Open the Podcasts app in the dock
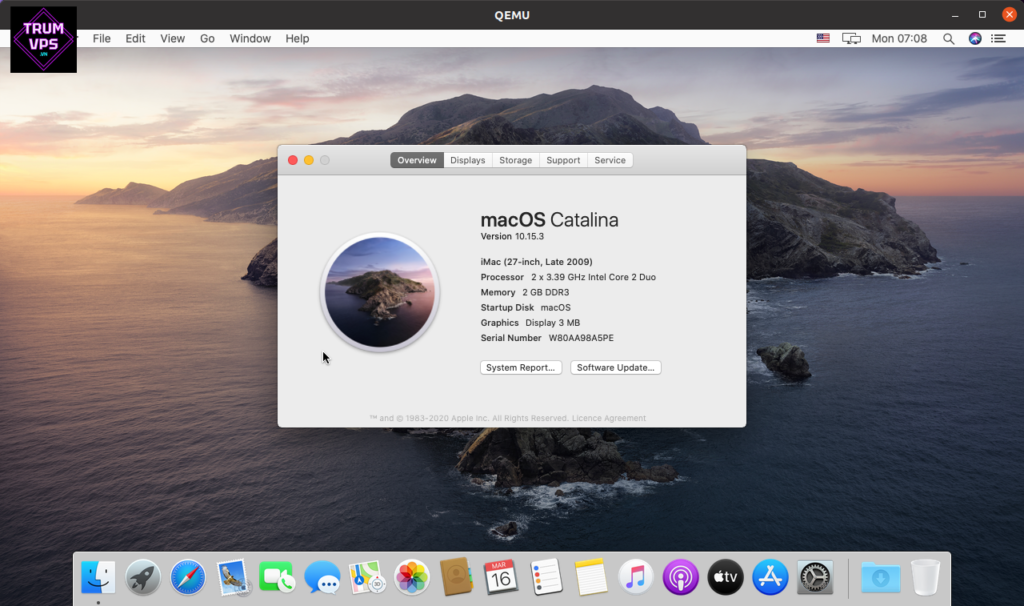 (x=680, y=577)
